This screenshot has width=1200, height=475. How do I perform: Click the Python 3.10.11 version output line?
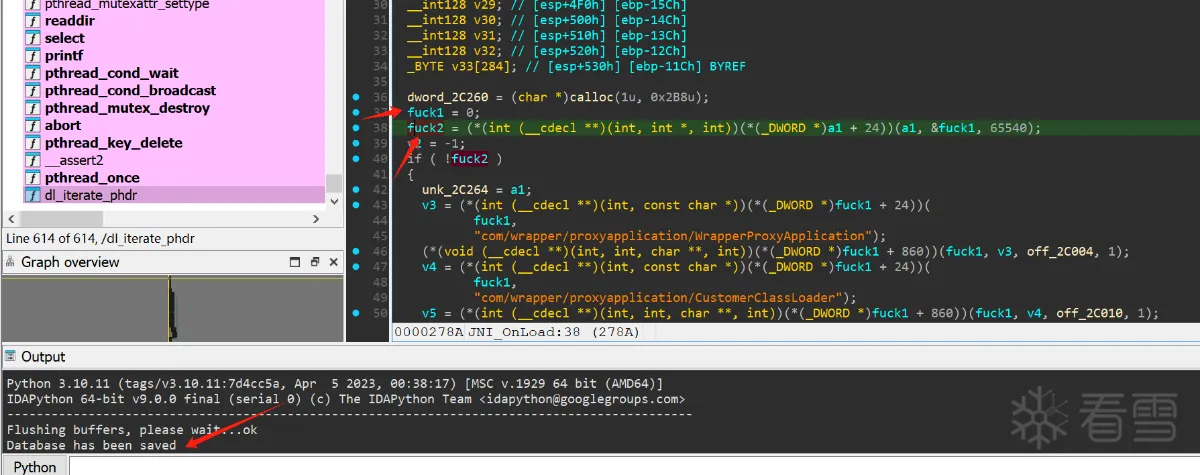334,384
